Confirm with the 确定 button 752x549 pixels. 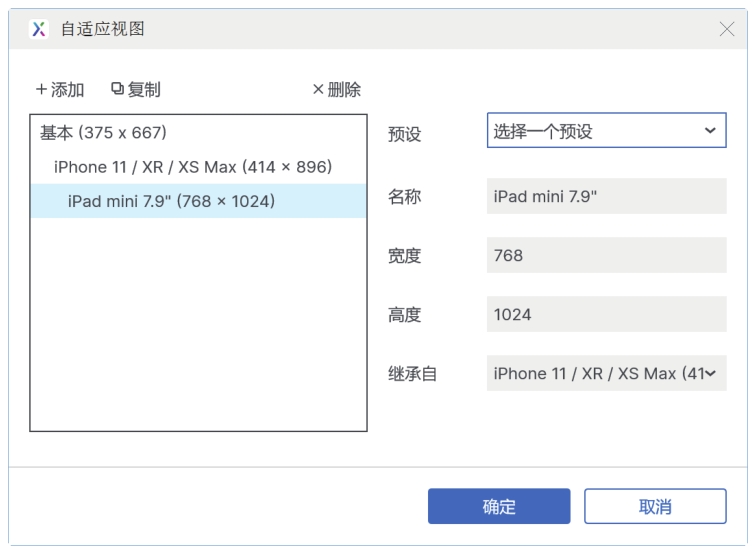[499, 506]
